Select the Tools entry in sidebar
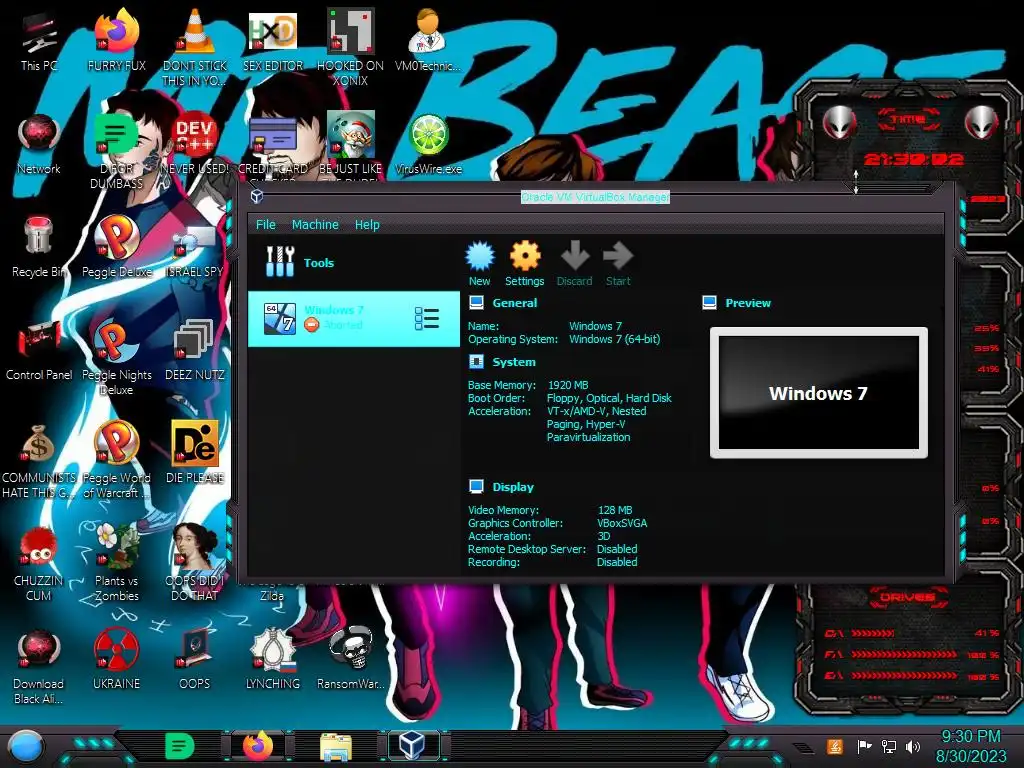1024x768 pixels. point(354,263)
